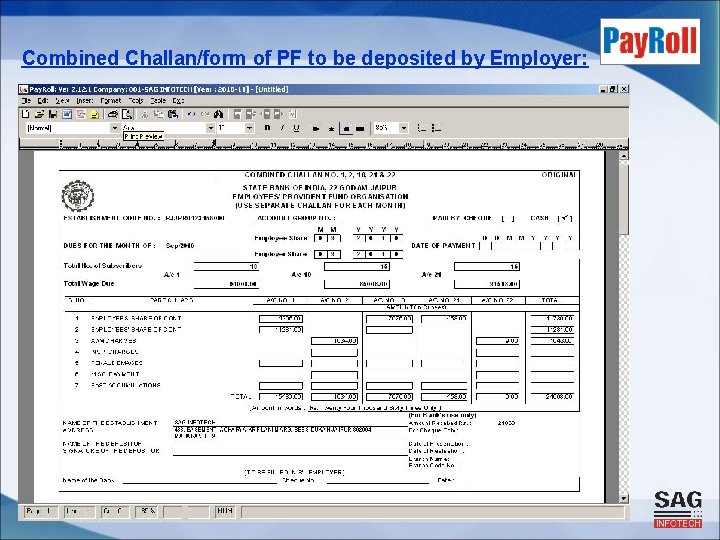Viewport: 720px width, 540px height.
Task: Click 'Total Wage Due' label
Action: (89, 284)
